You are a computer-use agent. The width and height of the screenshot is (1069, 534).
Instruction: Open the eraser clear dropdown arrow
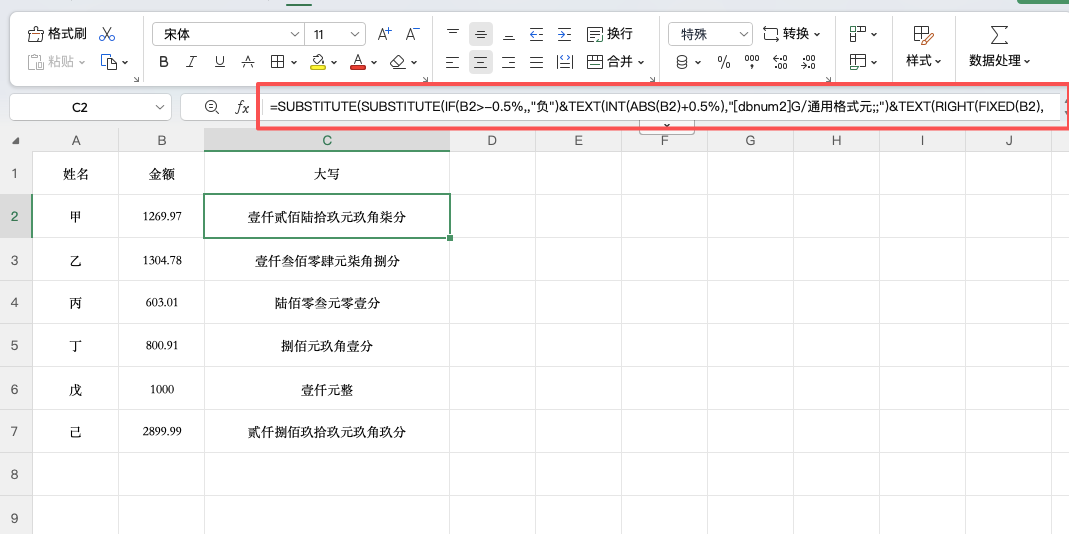pyautogui.click(x=415, y=63)
